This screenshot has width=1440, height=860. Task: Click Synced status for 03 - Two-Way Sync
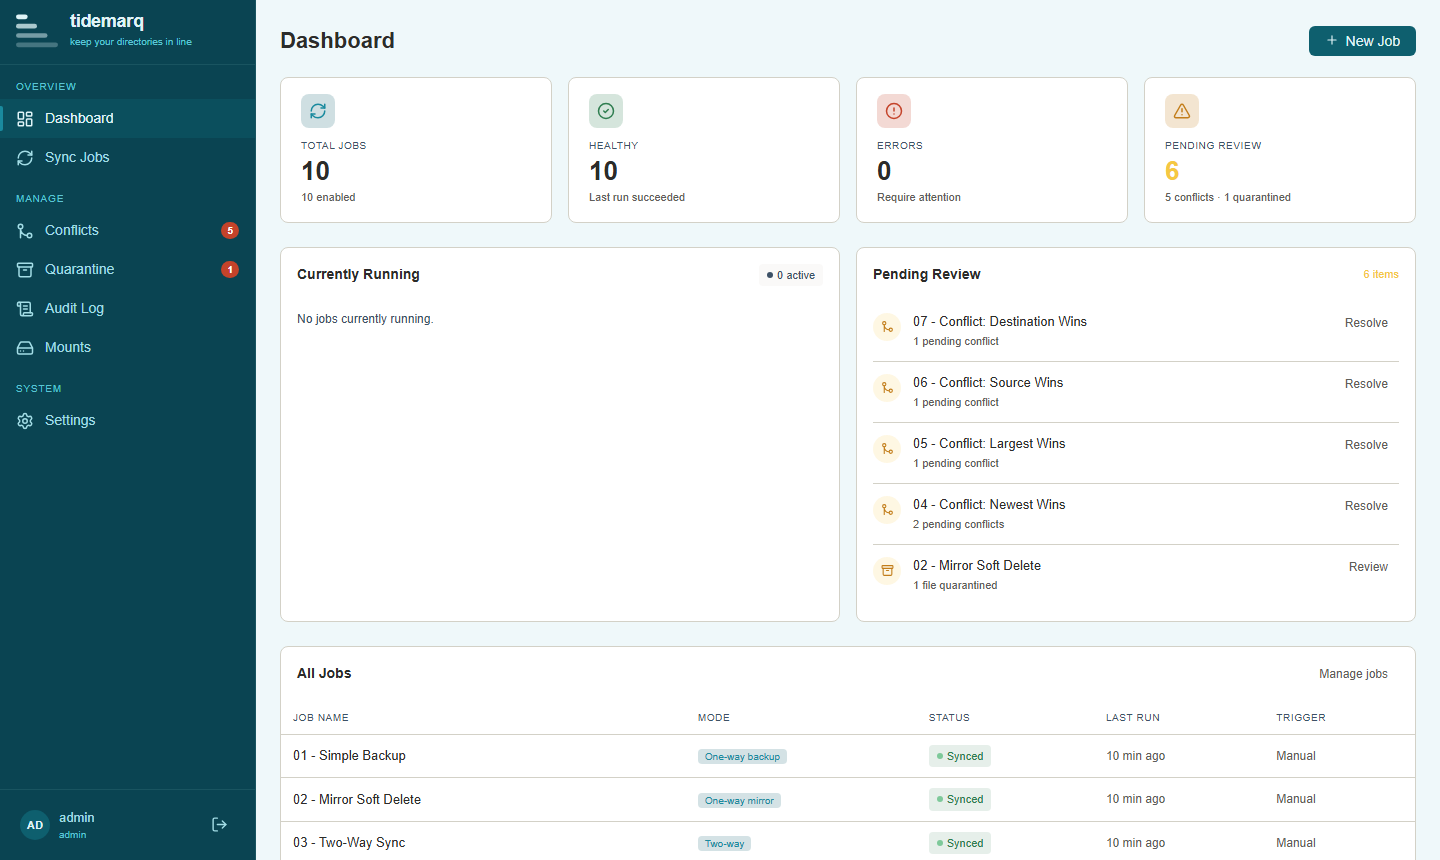click(960, 843)
